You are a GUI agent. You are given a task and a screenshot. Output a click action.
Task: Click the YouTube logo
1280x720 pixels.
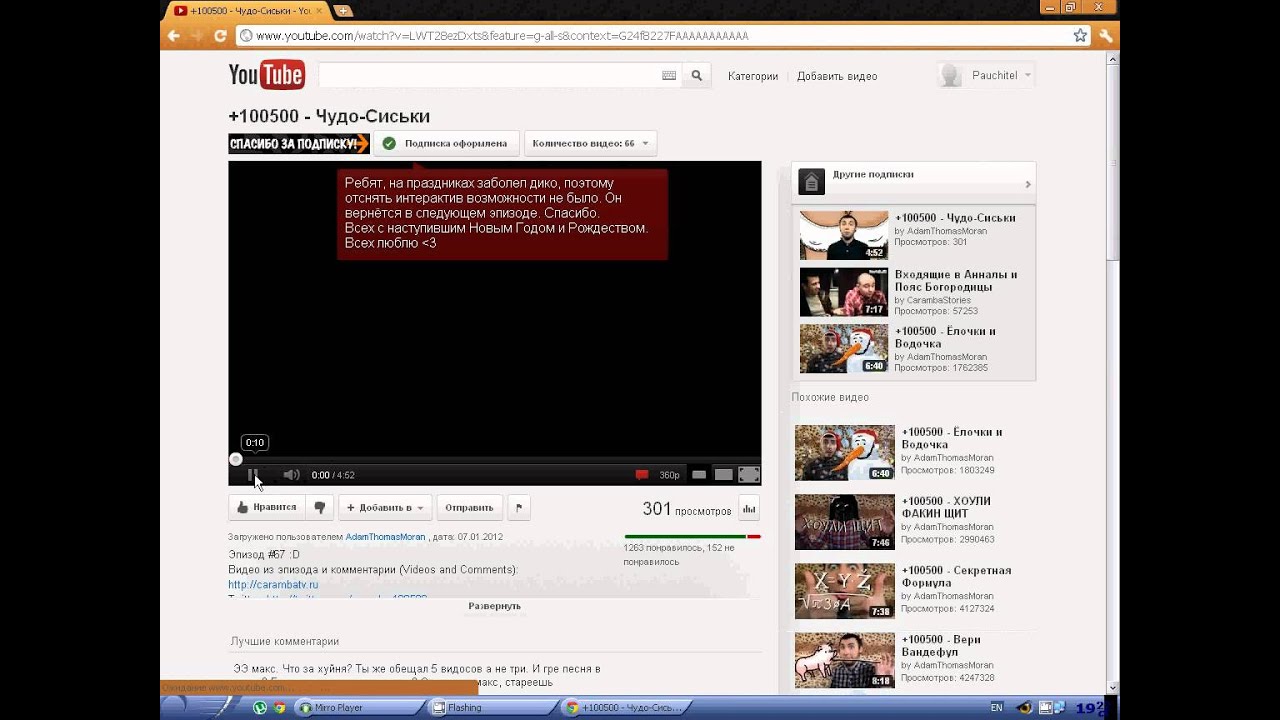click(x=266, y=75)
